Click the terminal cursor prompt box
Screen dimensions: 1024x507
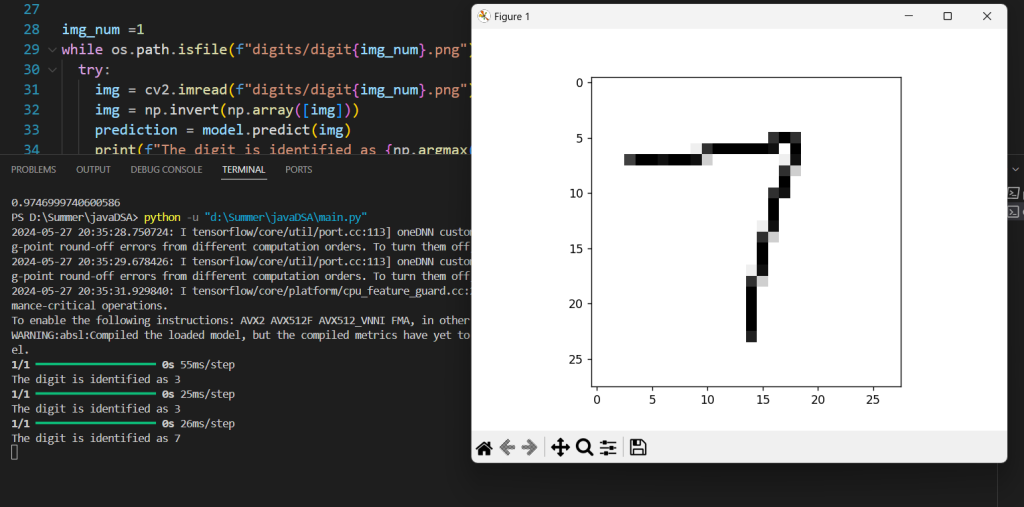pyautogui.click(x=14, y=452)
